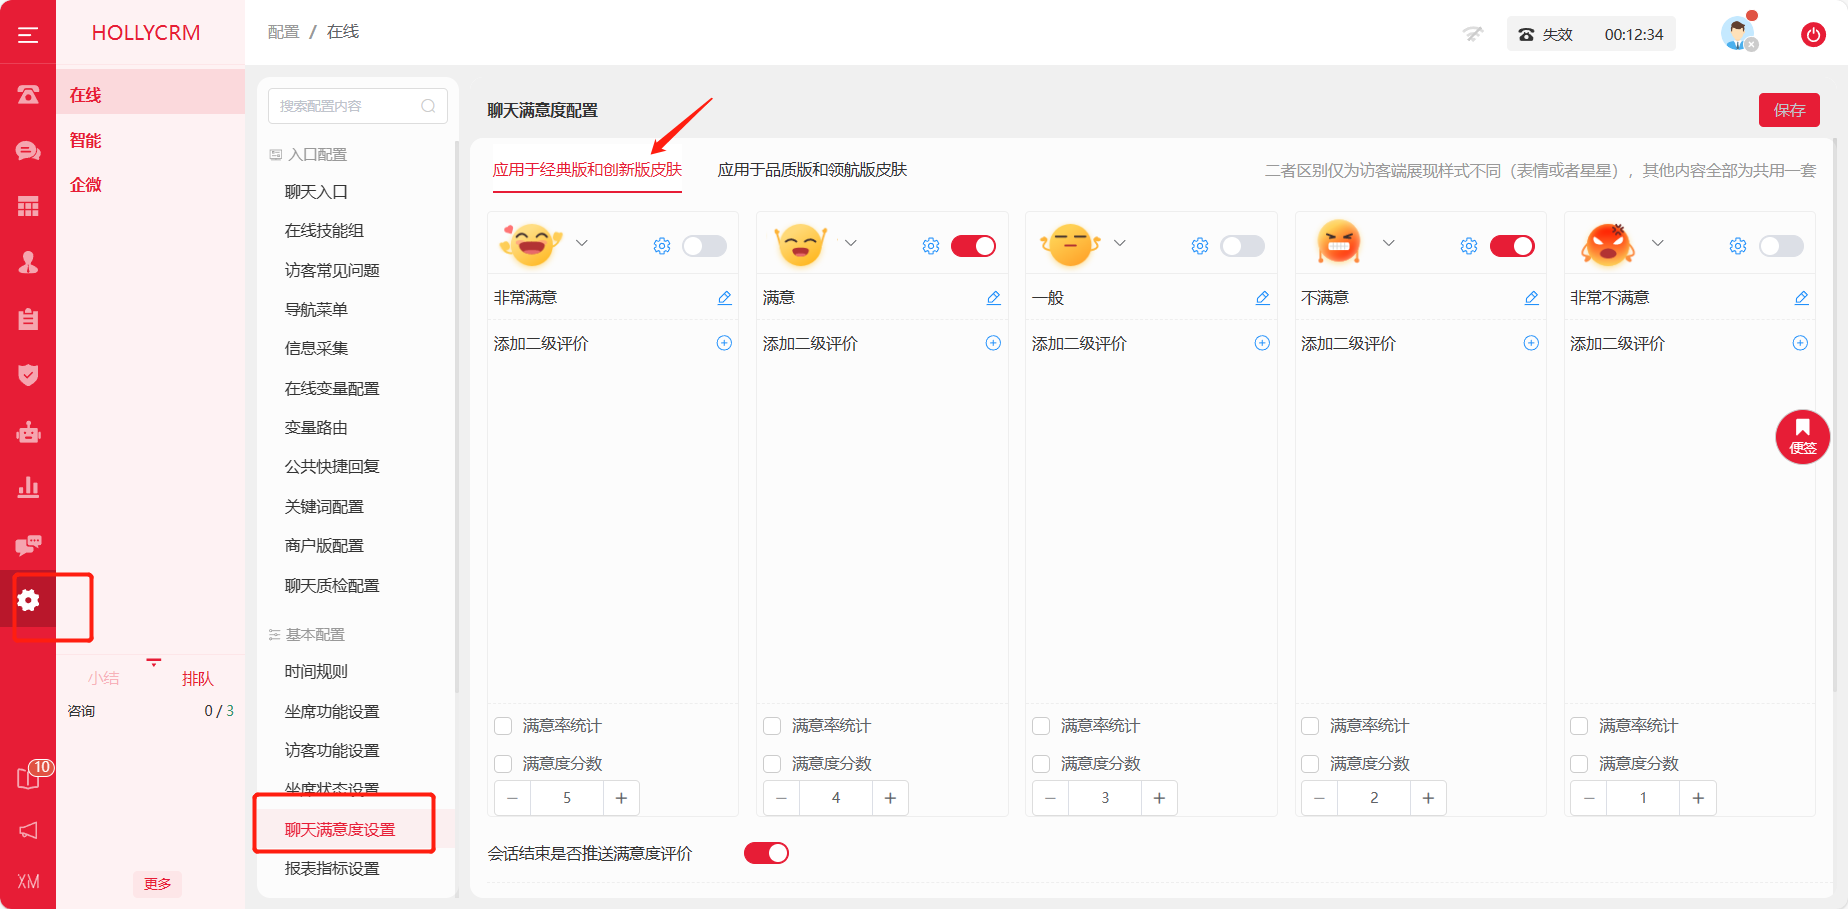The height and width of the screenshot is (909, 1848).
Task: Click the red power logout icon
Action: click(1813, 35)
